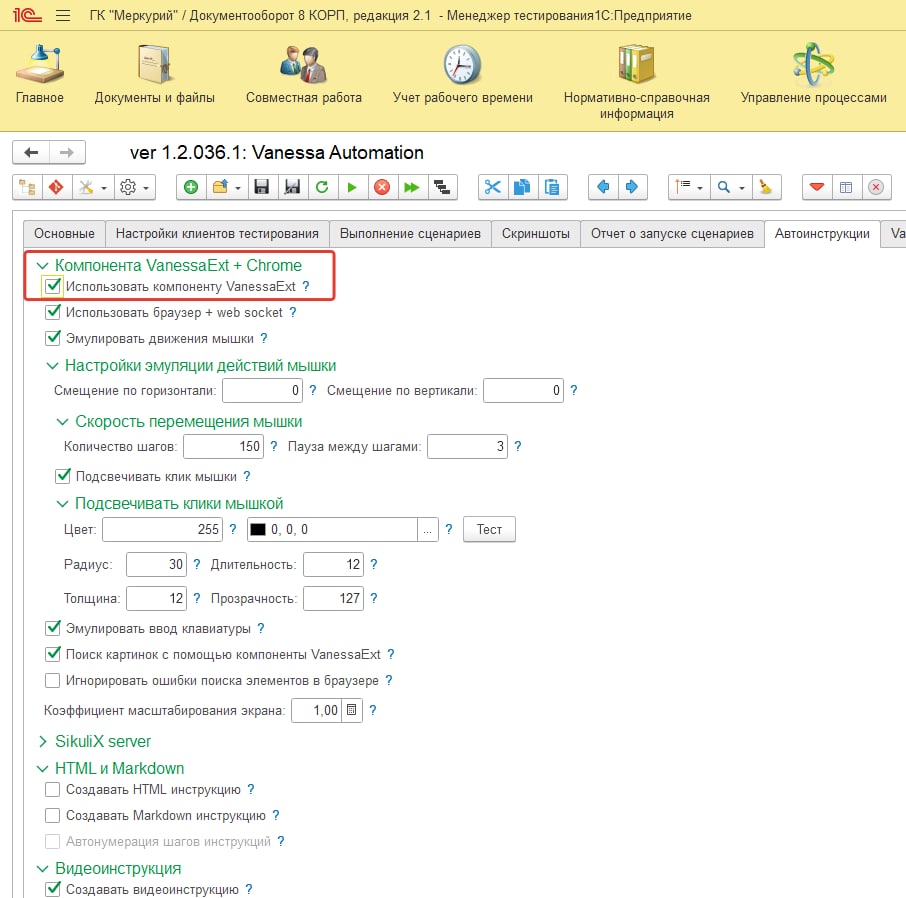Open the 1C main menu hamburger icon

(63, 16)
